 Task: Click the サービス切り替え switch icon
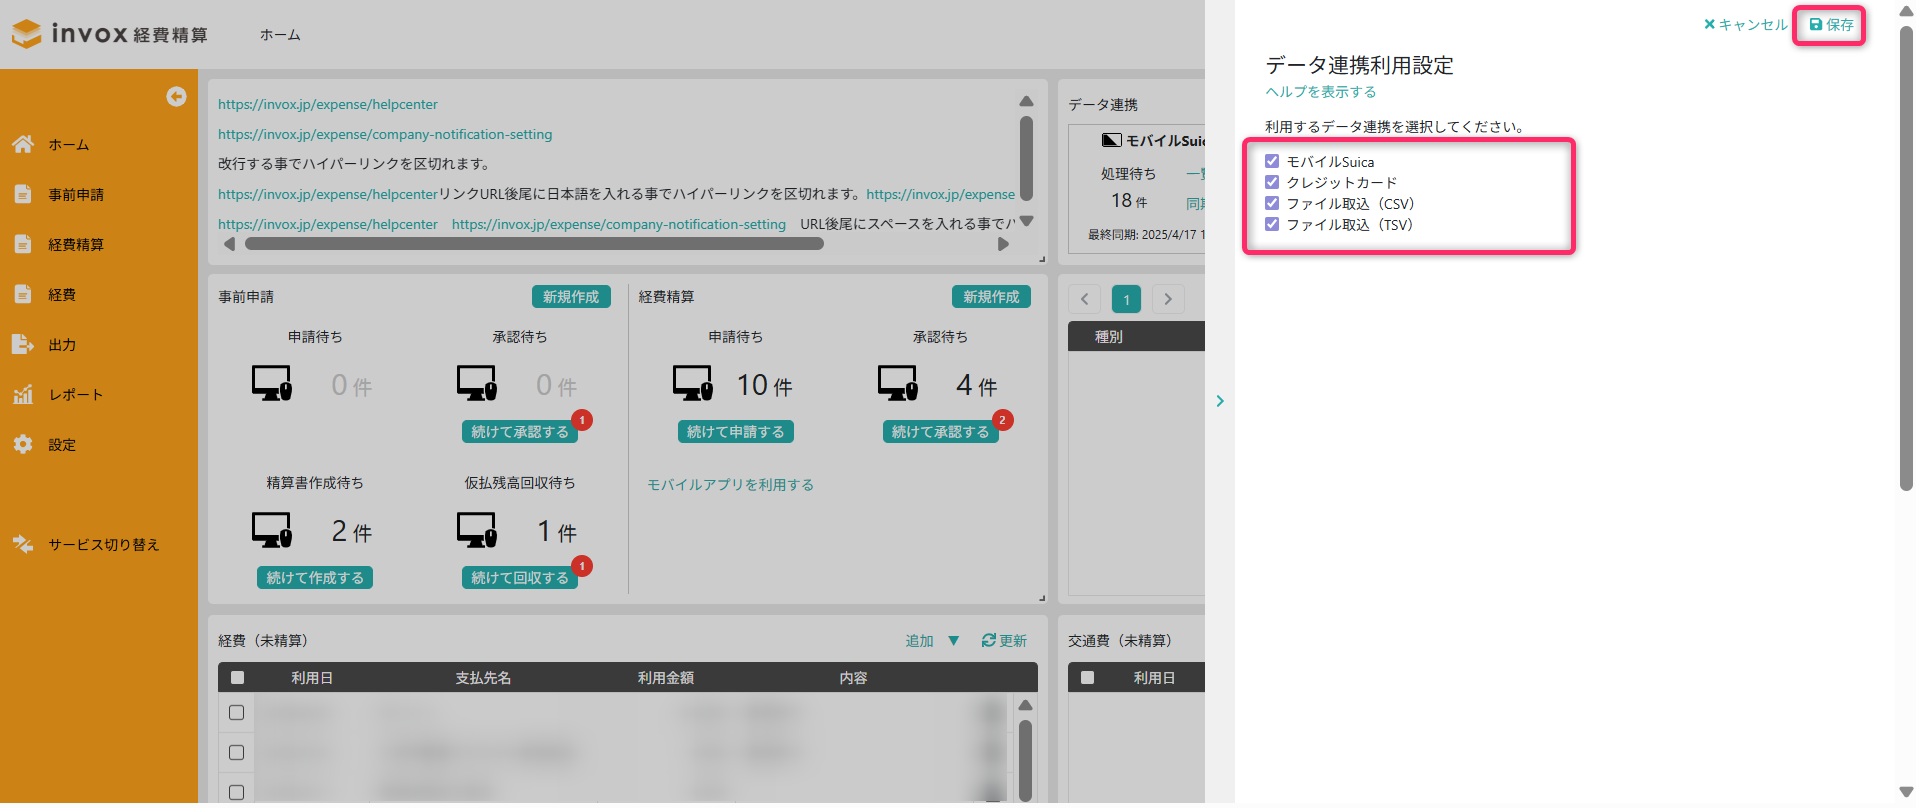23,544
